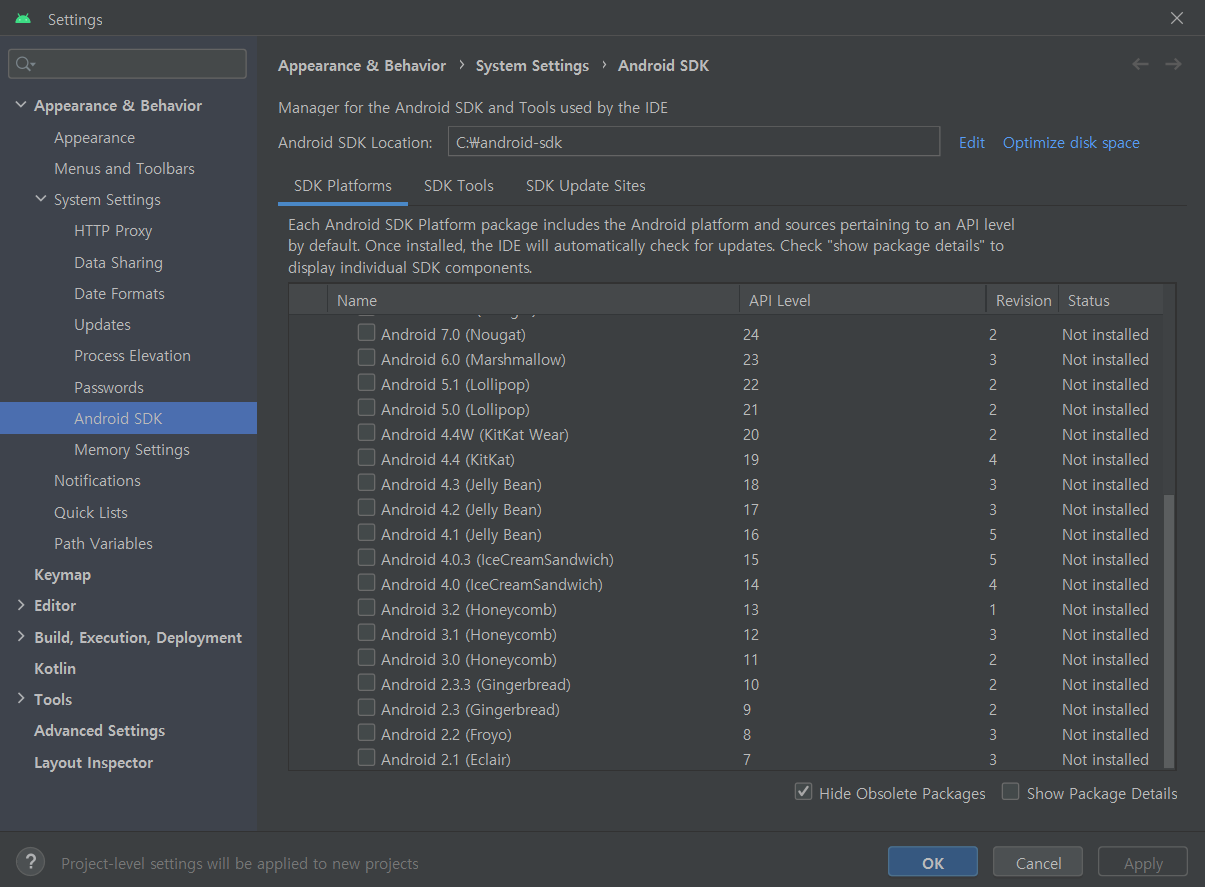Click the help question mark button

coord(31,862)
